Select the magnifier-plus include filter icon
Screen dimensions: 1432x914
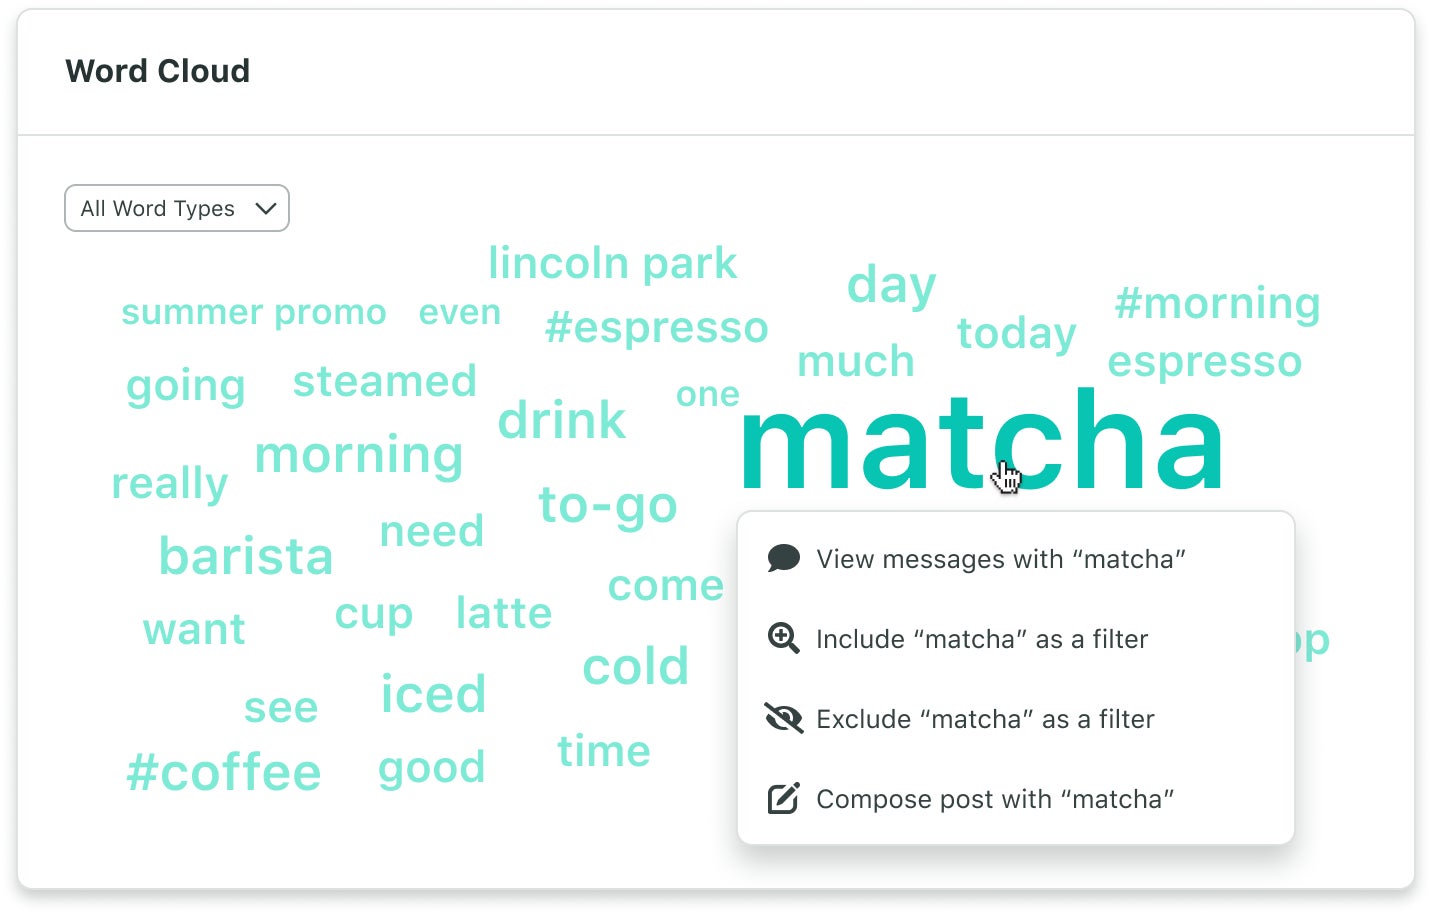[784, 638]
